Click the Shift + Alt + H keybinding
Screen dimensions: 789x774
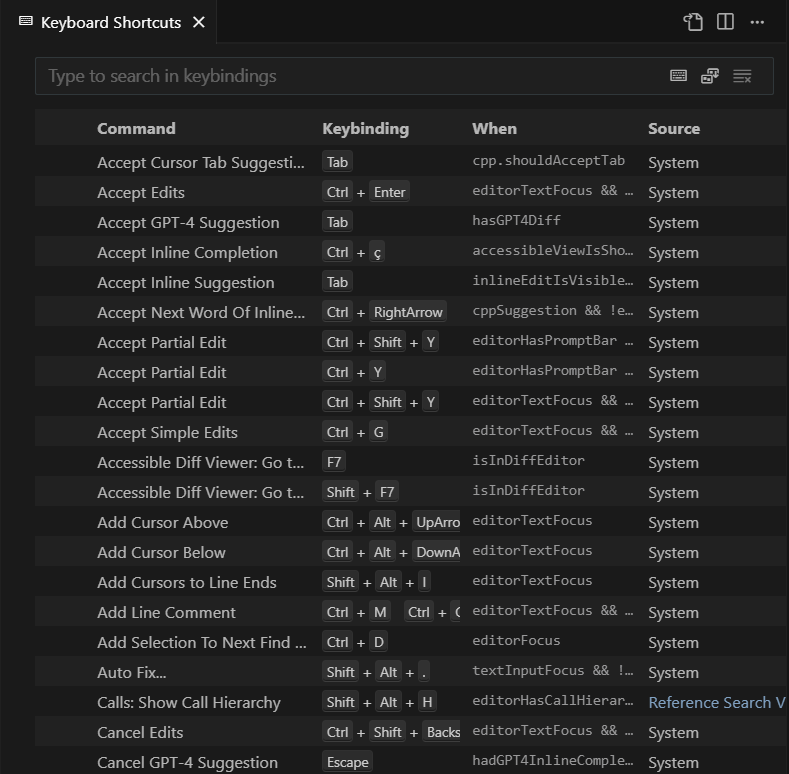click(379, 702)
